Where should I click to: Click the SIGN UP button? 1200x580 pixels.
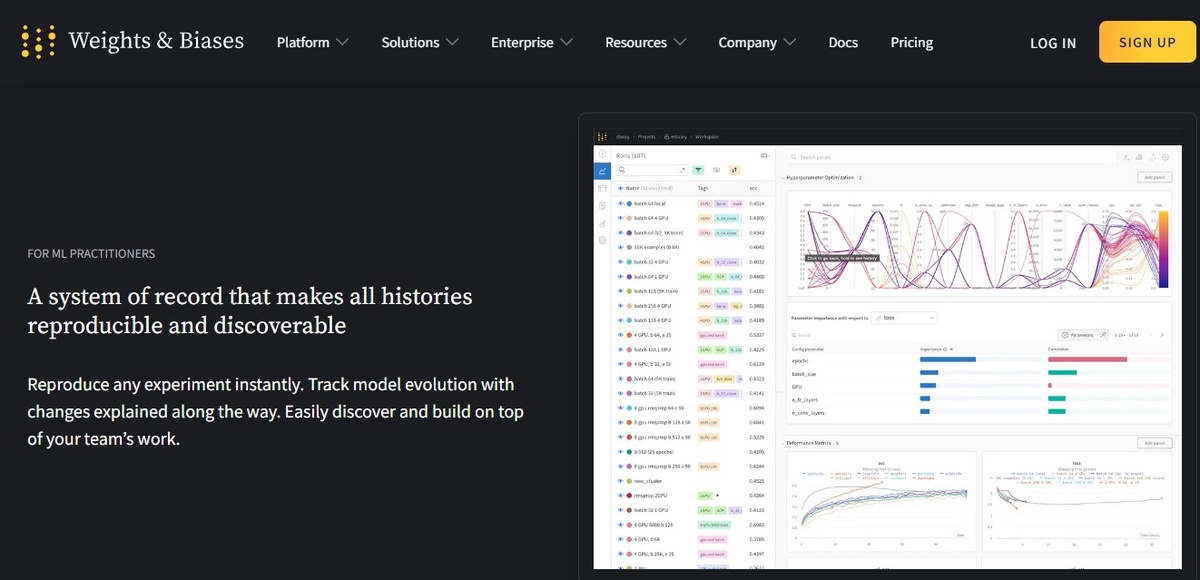(x=1147, y=42)
